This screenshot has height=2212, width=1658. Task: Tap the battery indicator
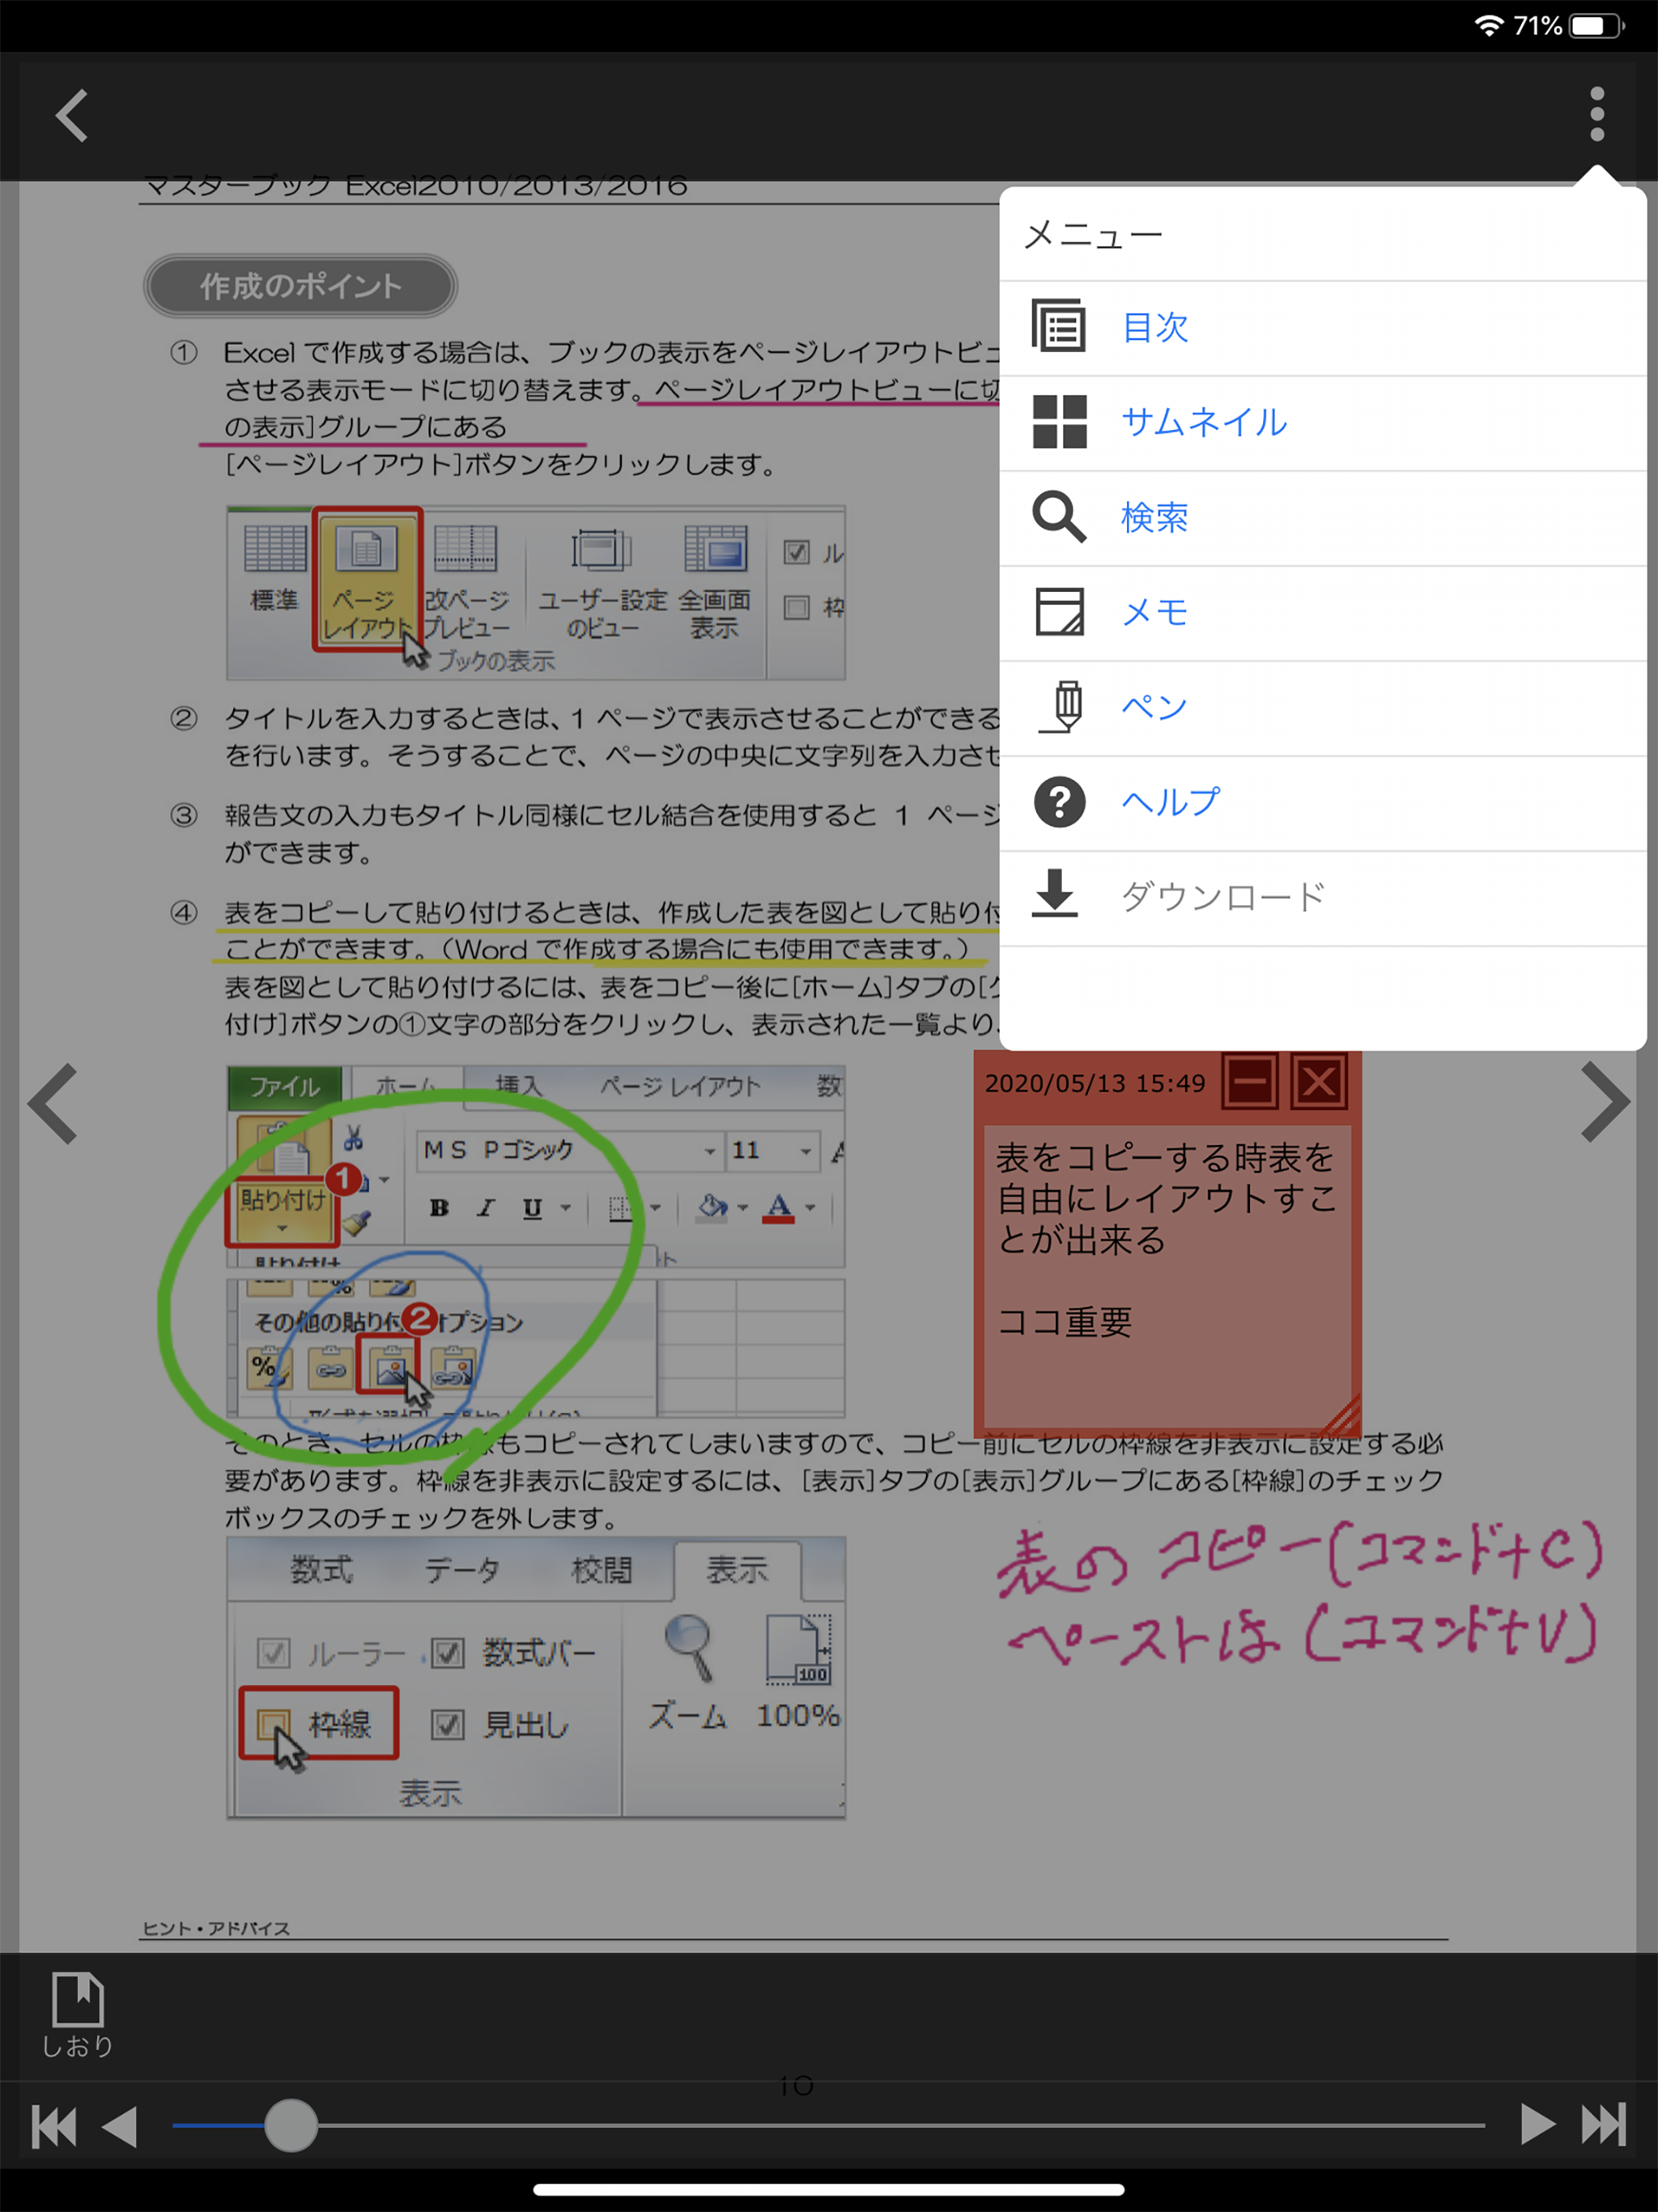coord(1597,25)
